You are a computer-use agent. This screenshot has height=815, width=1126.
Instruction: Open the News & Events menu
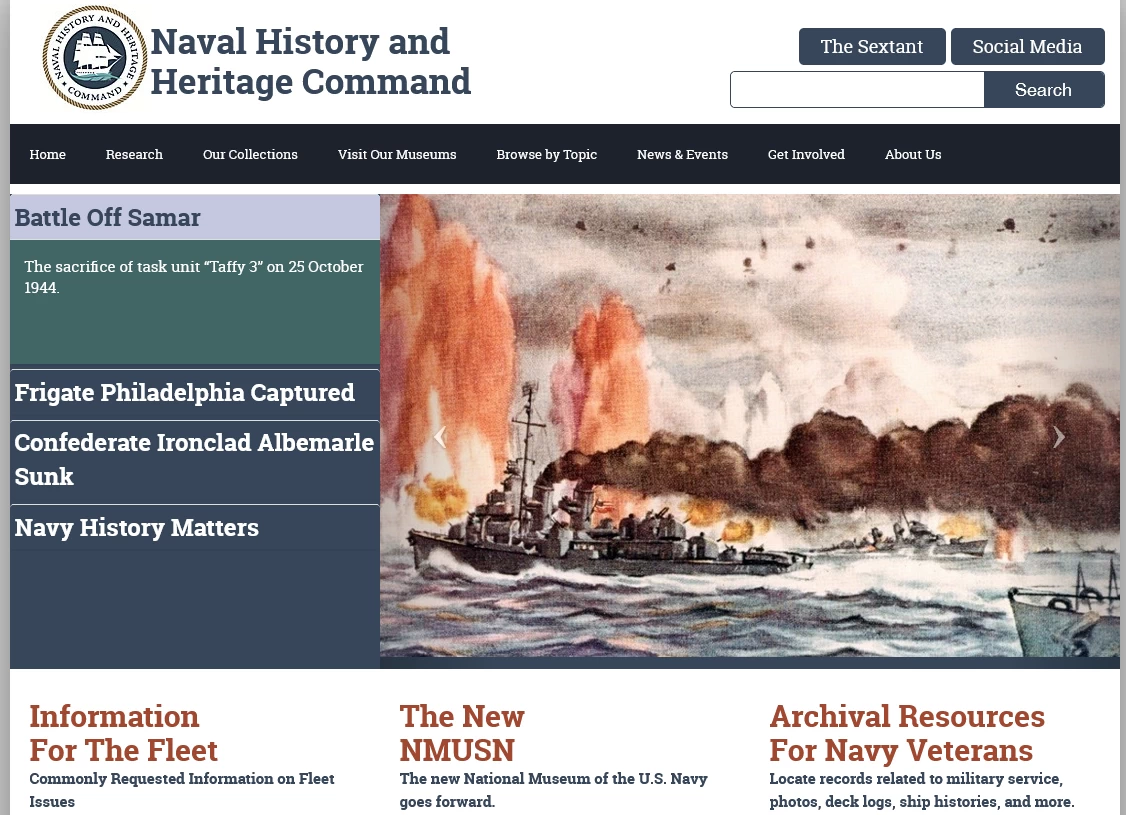682,154
